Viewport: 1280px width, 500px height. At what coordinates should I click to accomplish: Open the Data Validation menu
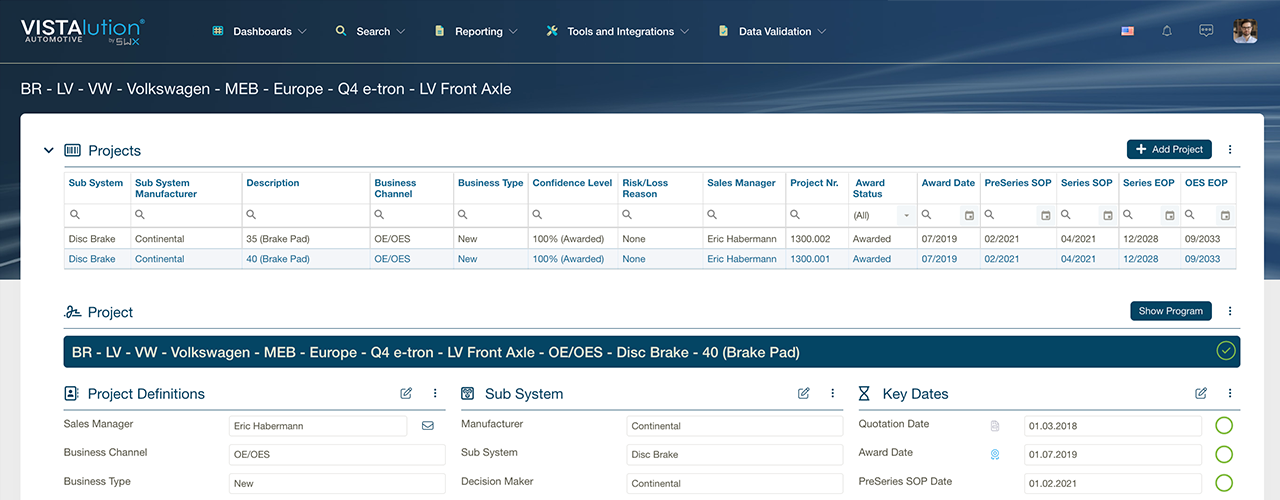point(773,32)
